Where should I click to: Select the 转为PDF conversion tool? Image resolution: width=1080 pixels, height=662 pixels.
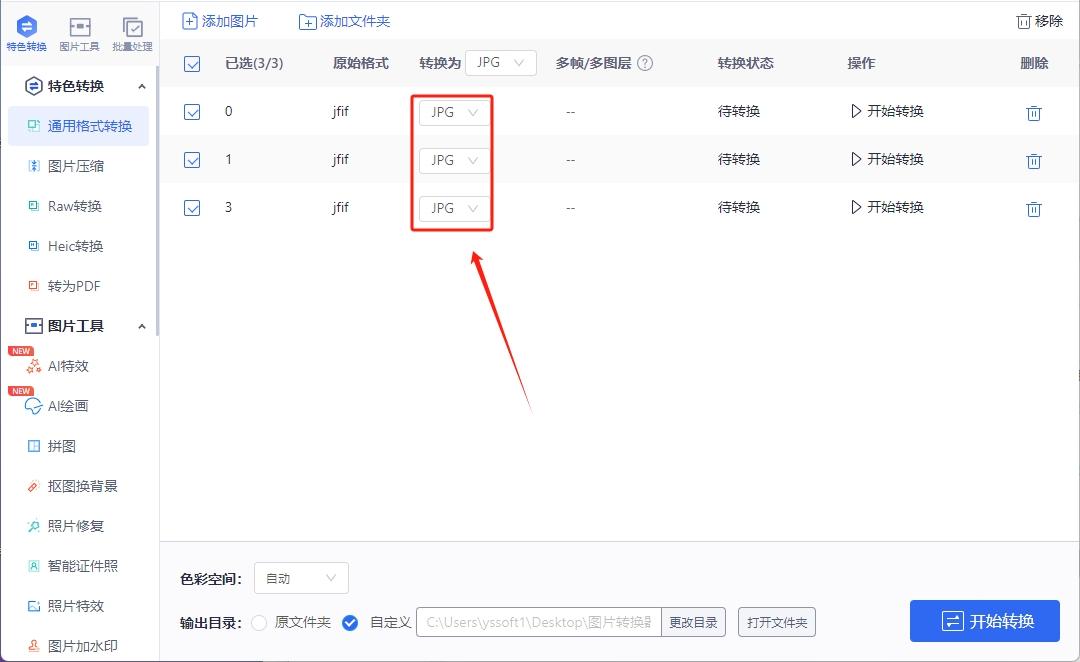pyautogui.click(x=75, y=286)
